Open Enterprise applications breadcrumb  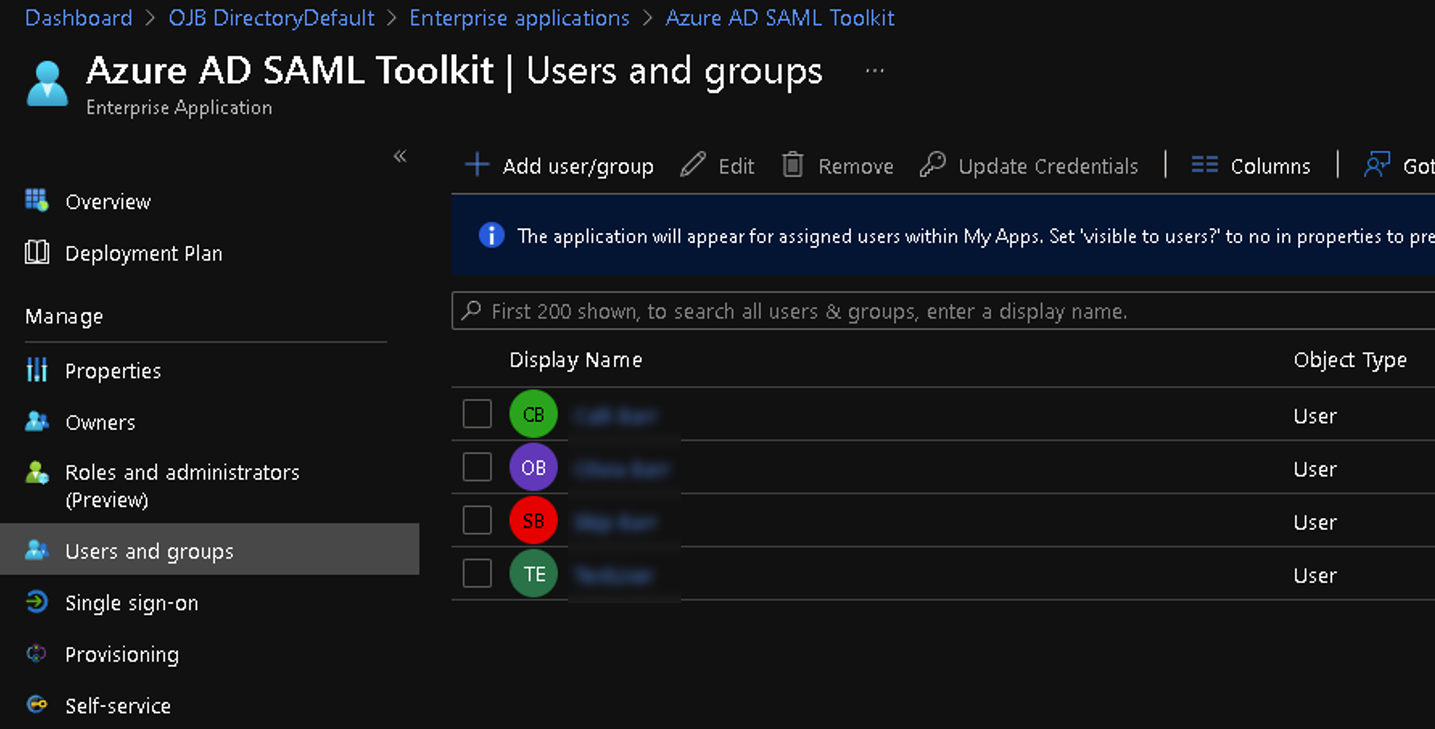pos(520,18)
